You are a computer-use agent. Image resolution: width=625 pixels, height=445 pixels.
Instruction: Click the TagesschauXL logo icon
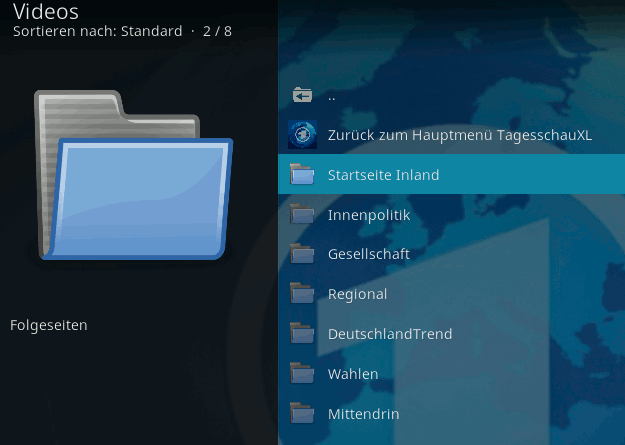tap(303, 134)
